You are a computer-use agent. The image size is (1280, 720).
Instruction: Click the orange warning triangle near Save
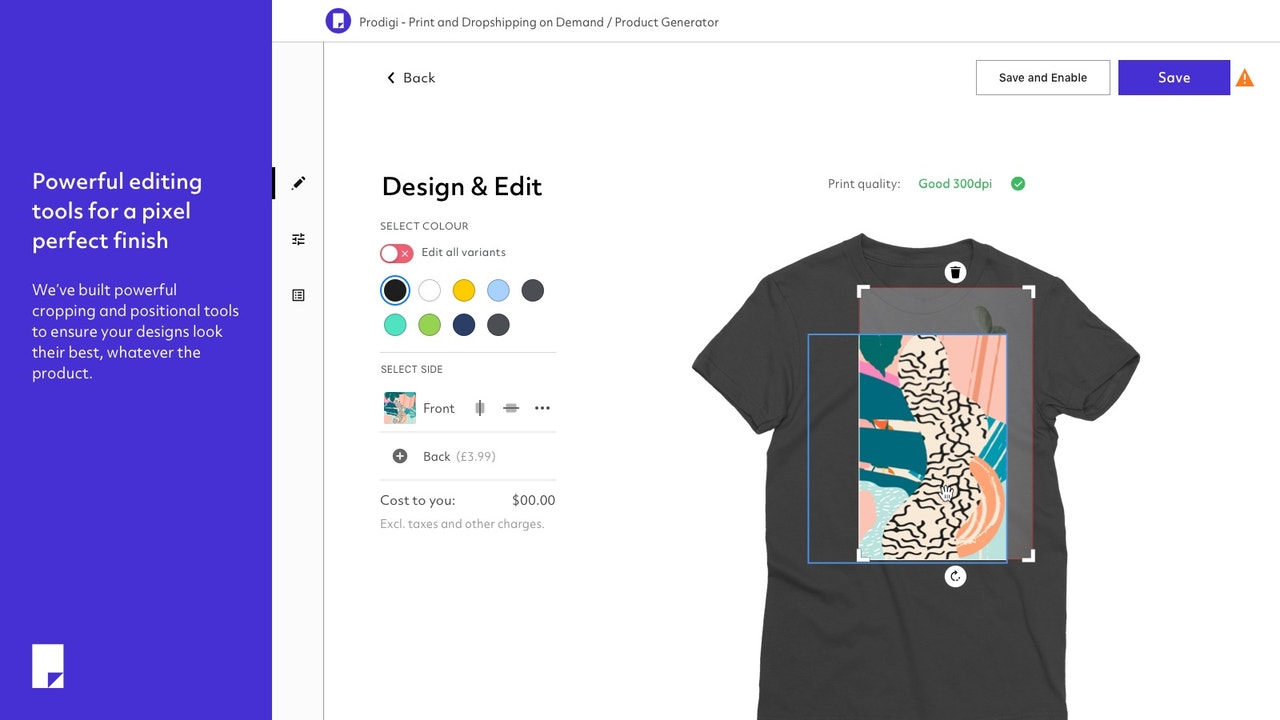[x=1245, y=76]
